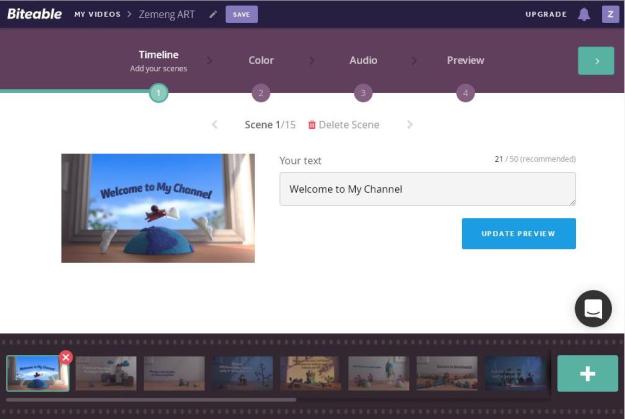Screen dimensions: 625x419
Task: Select the Color step tab
Action: (261, 61)
